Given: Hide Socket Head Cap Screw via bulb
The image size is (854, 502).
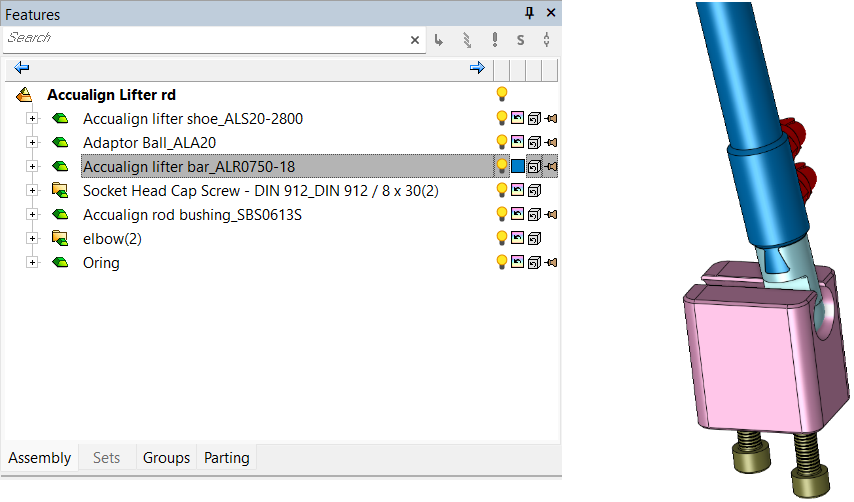Looking at the screenshot, I should click(x=502, y=189).
